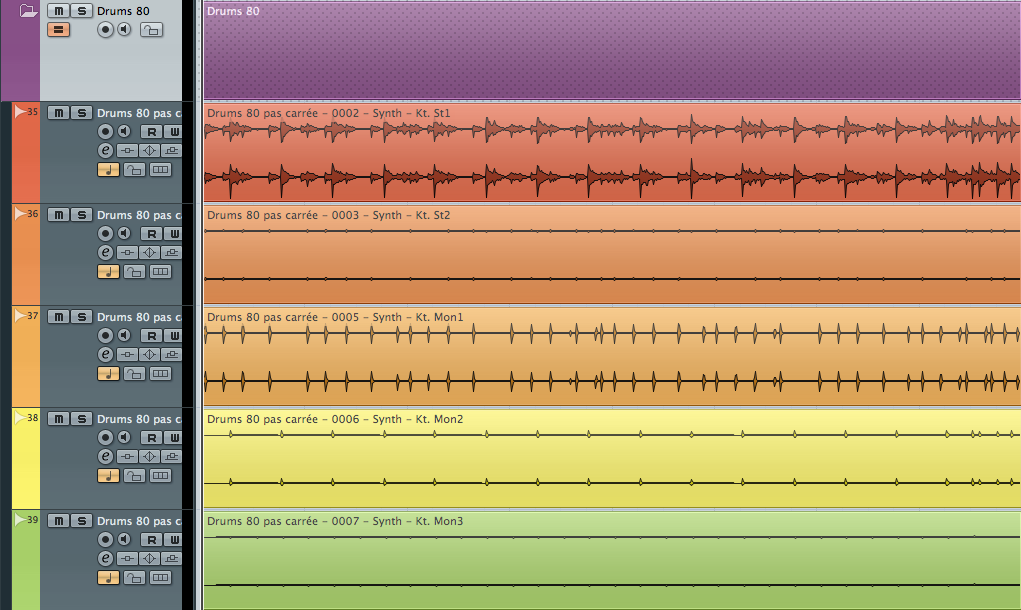The image size is (1021, 610).
Task: Toggle group editing on Drums 80 folder
Action: [59, 29]
